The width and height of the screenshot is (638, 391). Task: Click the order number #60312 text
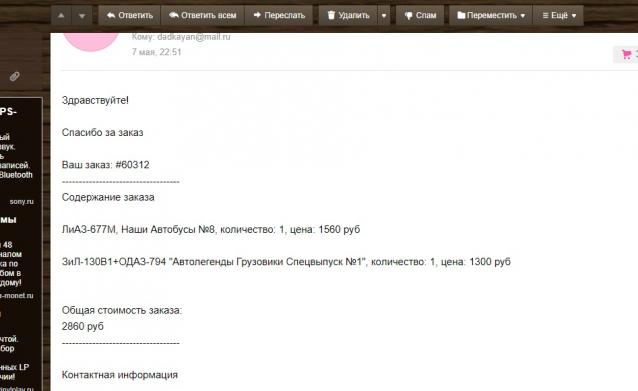tap(132, 165)
